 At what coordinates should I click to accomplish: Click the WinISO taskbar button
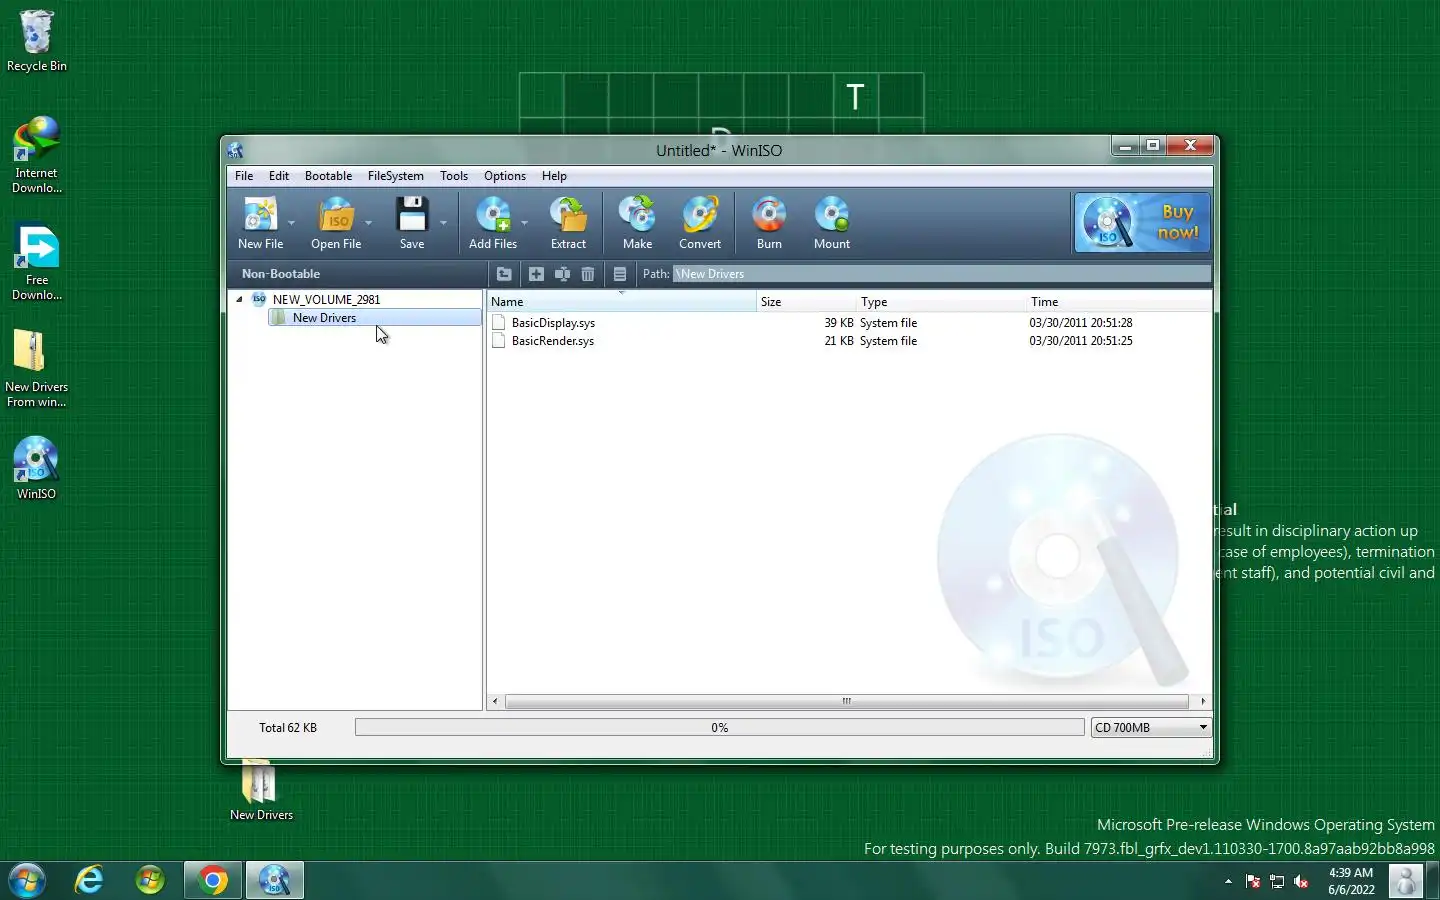pos(274,881)
